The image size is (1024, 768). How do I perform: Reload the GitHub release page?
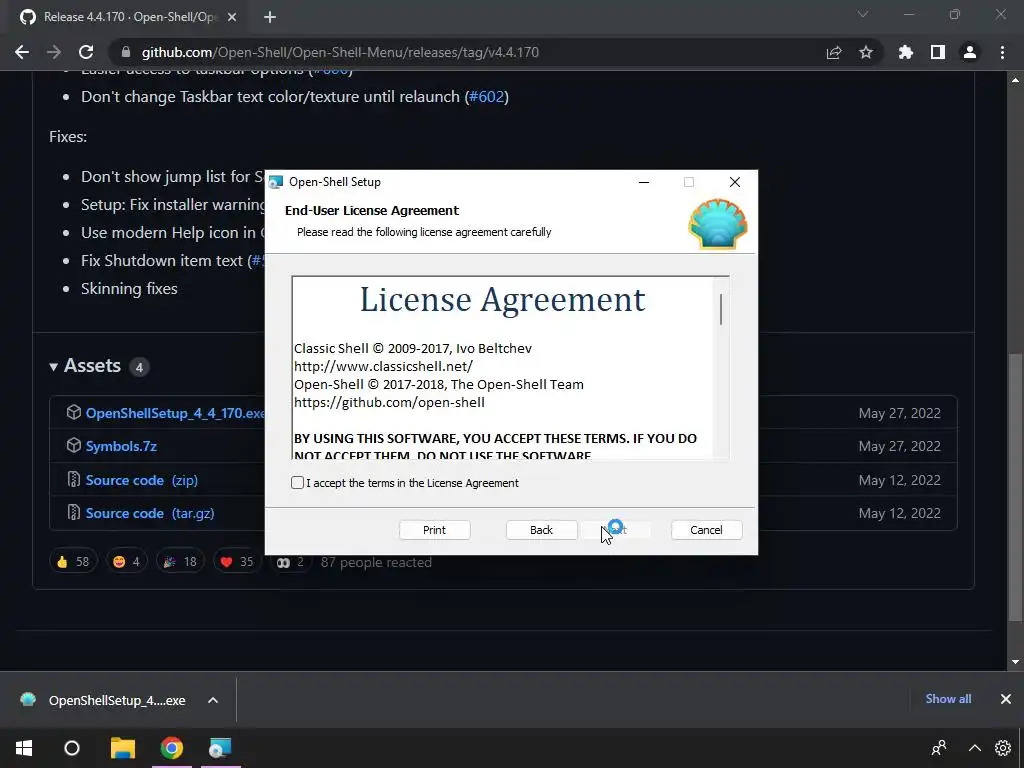[x=86, y=52]
